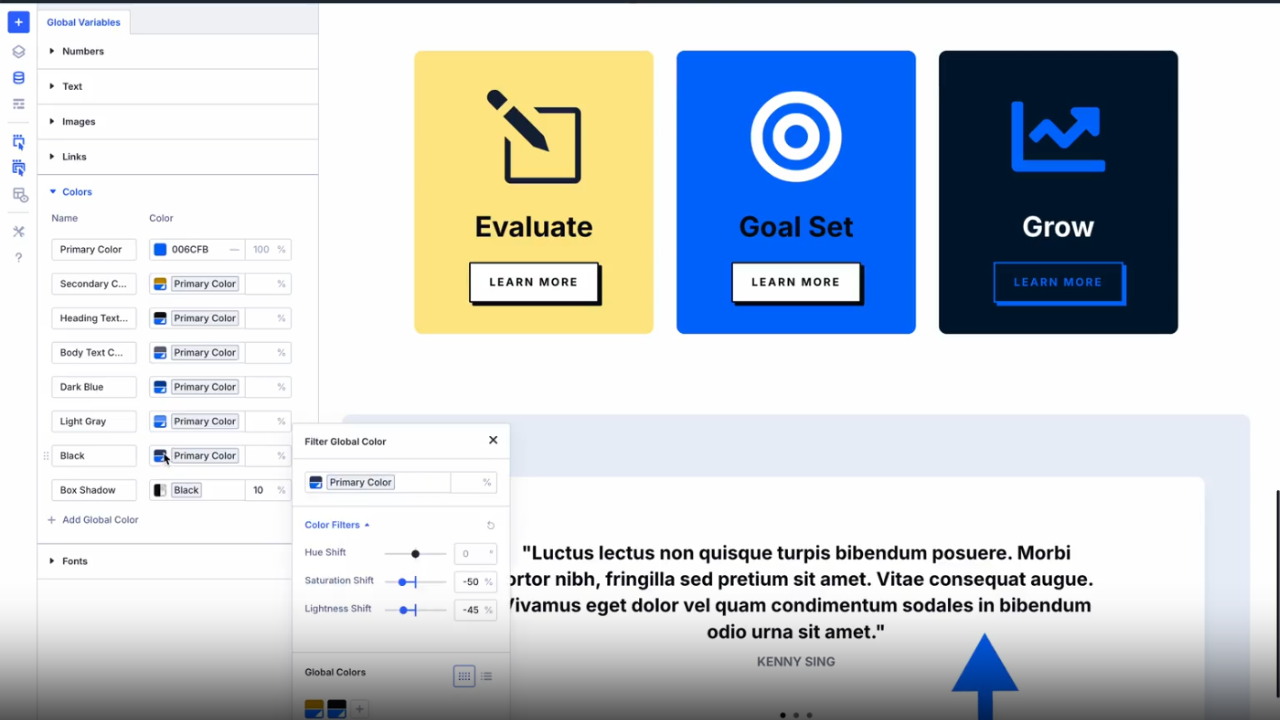
Task: Collapse the Colors section
Action: click(x=77, y=191)
